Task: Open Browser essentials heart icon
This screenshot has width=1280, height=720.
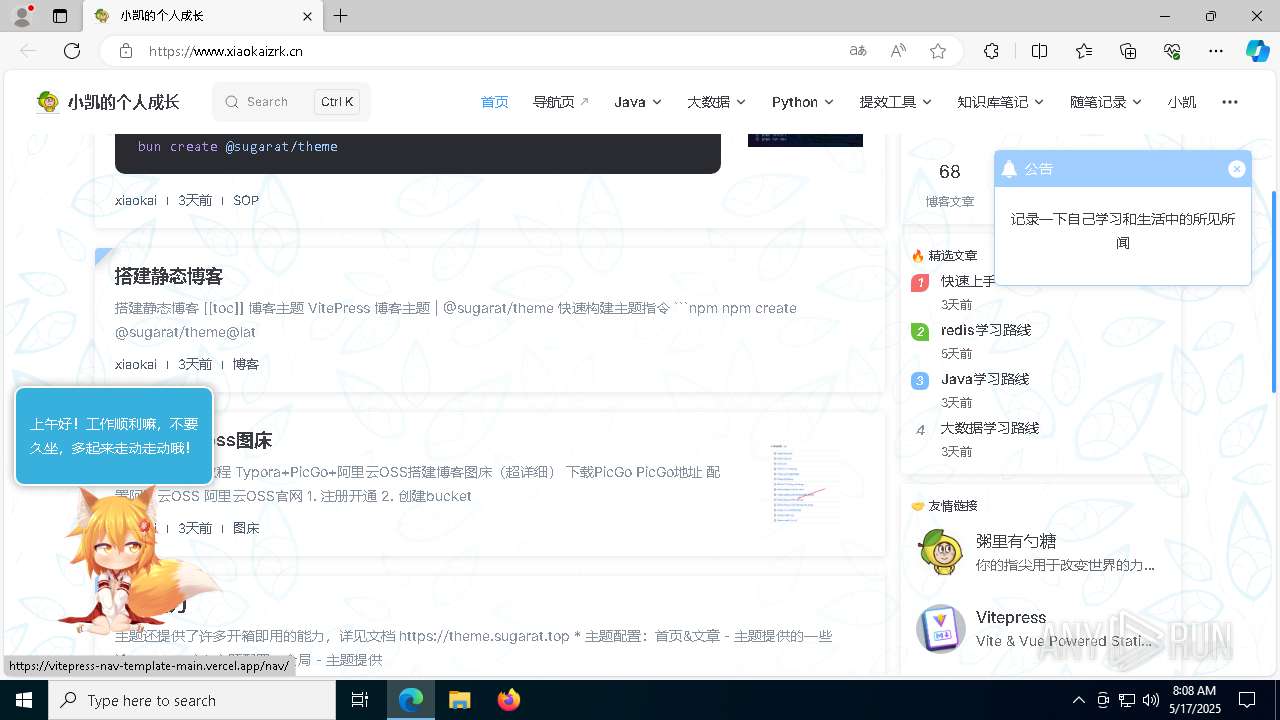Action: click(x=1172, y=51)
